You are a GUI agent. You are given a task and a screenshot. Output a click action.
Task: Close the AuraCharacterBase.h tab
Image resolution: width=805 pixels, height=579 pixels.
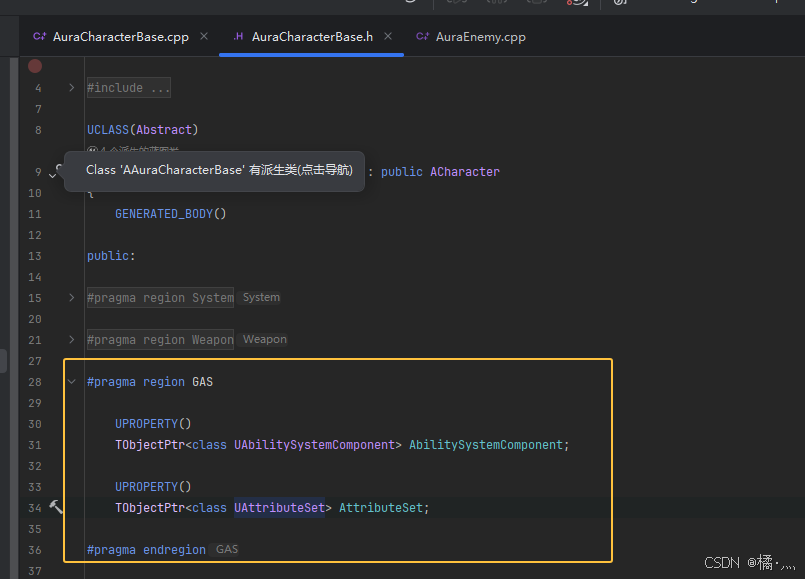(x=388, y=35)
